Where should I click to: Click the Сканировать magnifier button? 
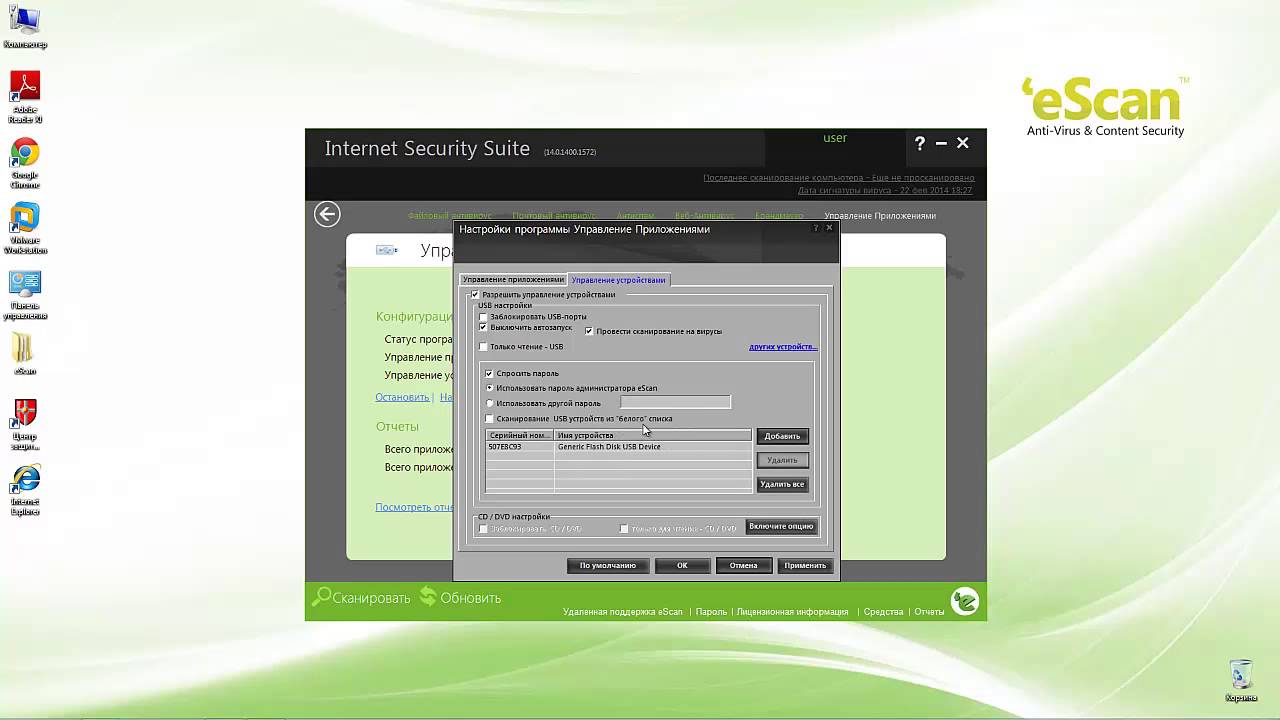[x=362, y=598]
